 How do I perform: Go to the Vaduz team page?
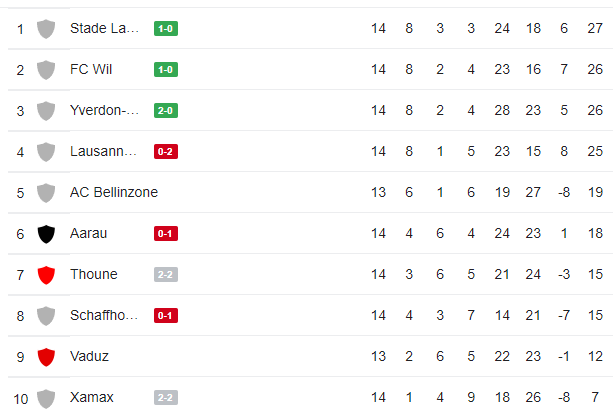89,356
